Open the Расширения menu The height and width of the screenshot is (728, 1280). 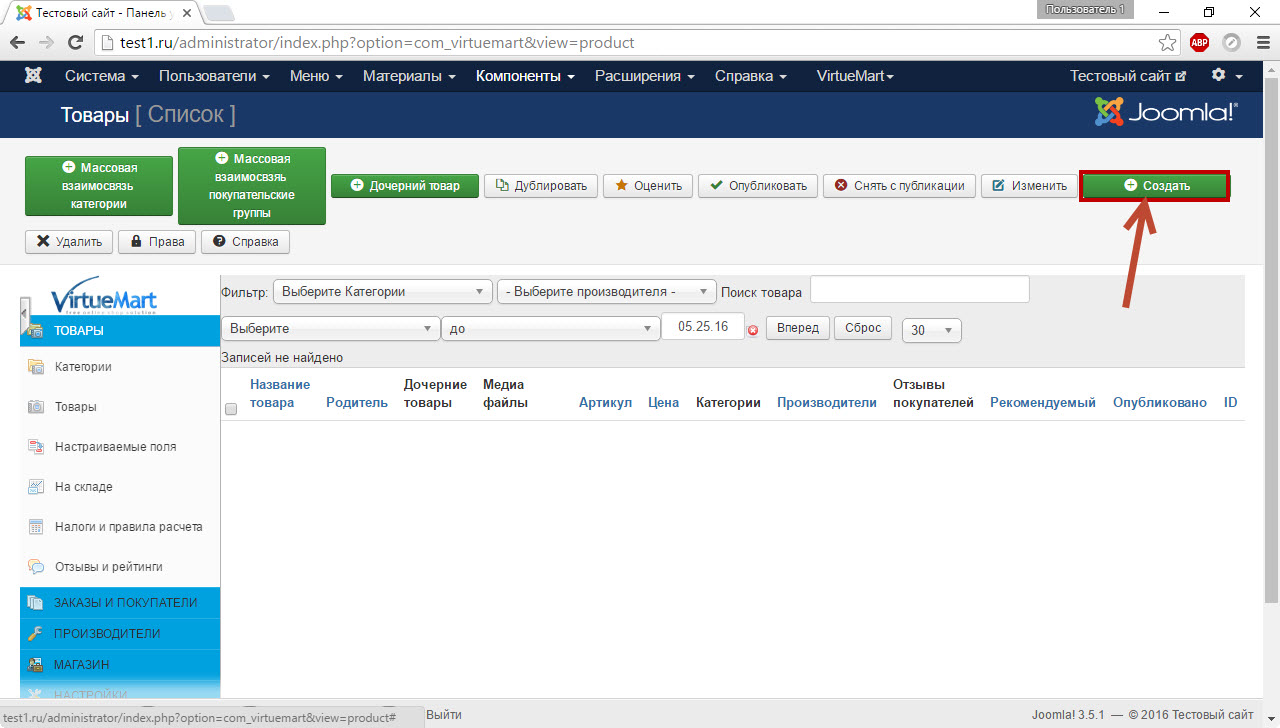(x=645, y=76)
